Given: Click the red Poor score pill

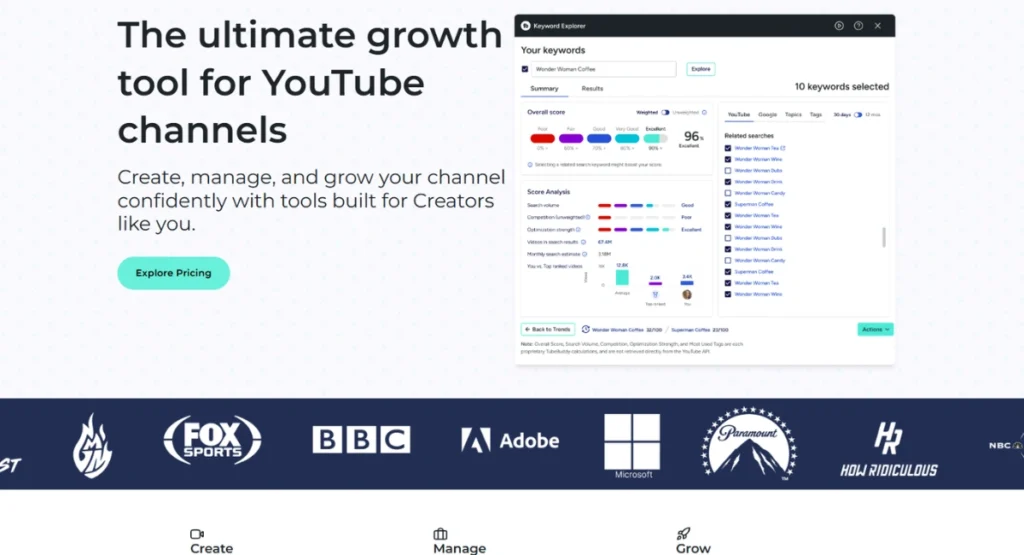Looking at the screenshot, I should (542, 138).
